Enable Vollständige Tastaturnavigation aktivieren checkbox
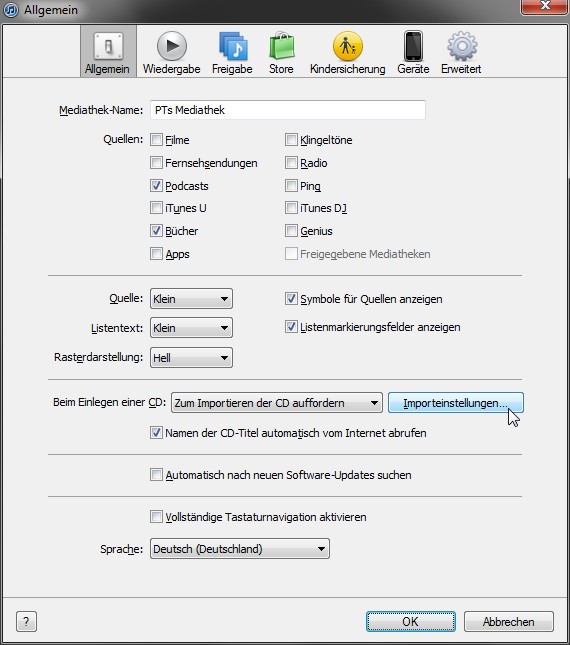Viewport: 570px width, 645px height. coord(156,517)
